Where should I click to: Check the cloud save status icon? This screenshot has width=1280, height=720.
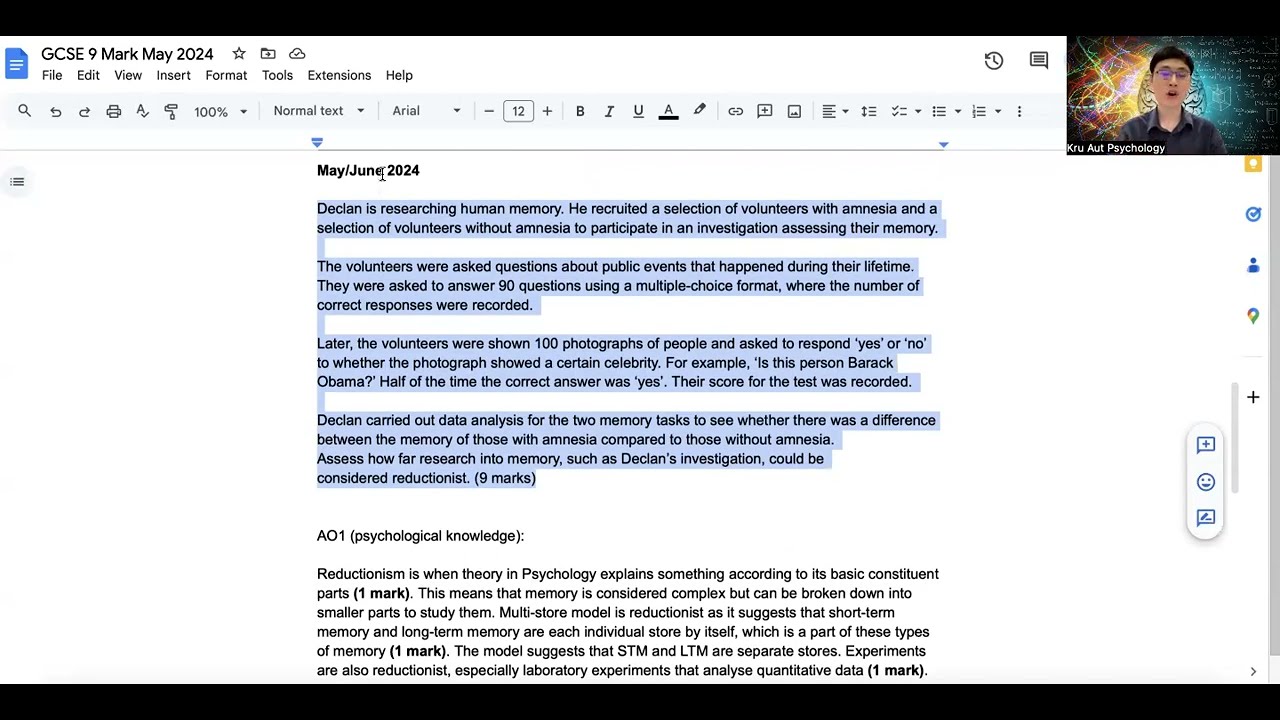tap(297, 54)
